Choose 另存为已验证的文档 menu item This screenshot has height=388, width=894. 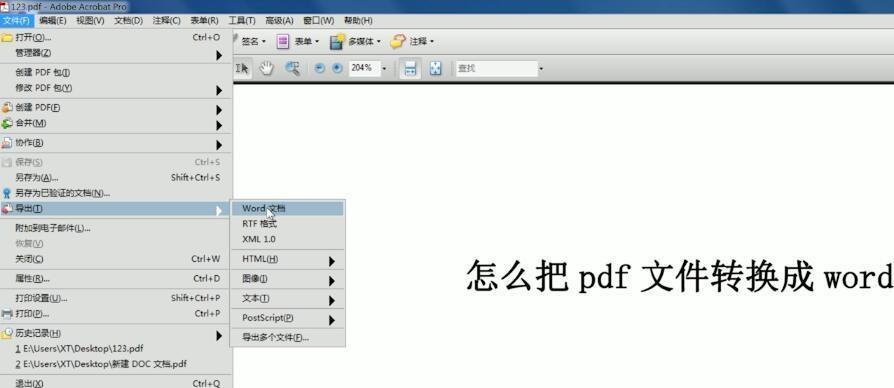116,193
